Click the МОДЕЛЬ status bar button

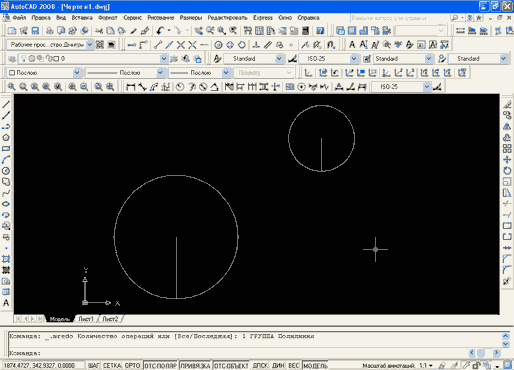(x=315, y=366)
